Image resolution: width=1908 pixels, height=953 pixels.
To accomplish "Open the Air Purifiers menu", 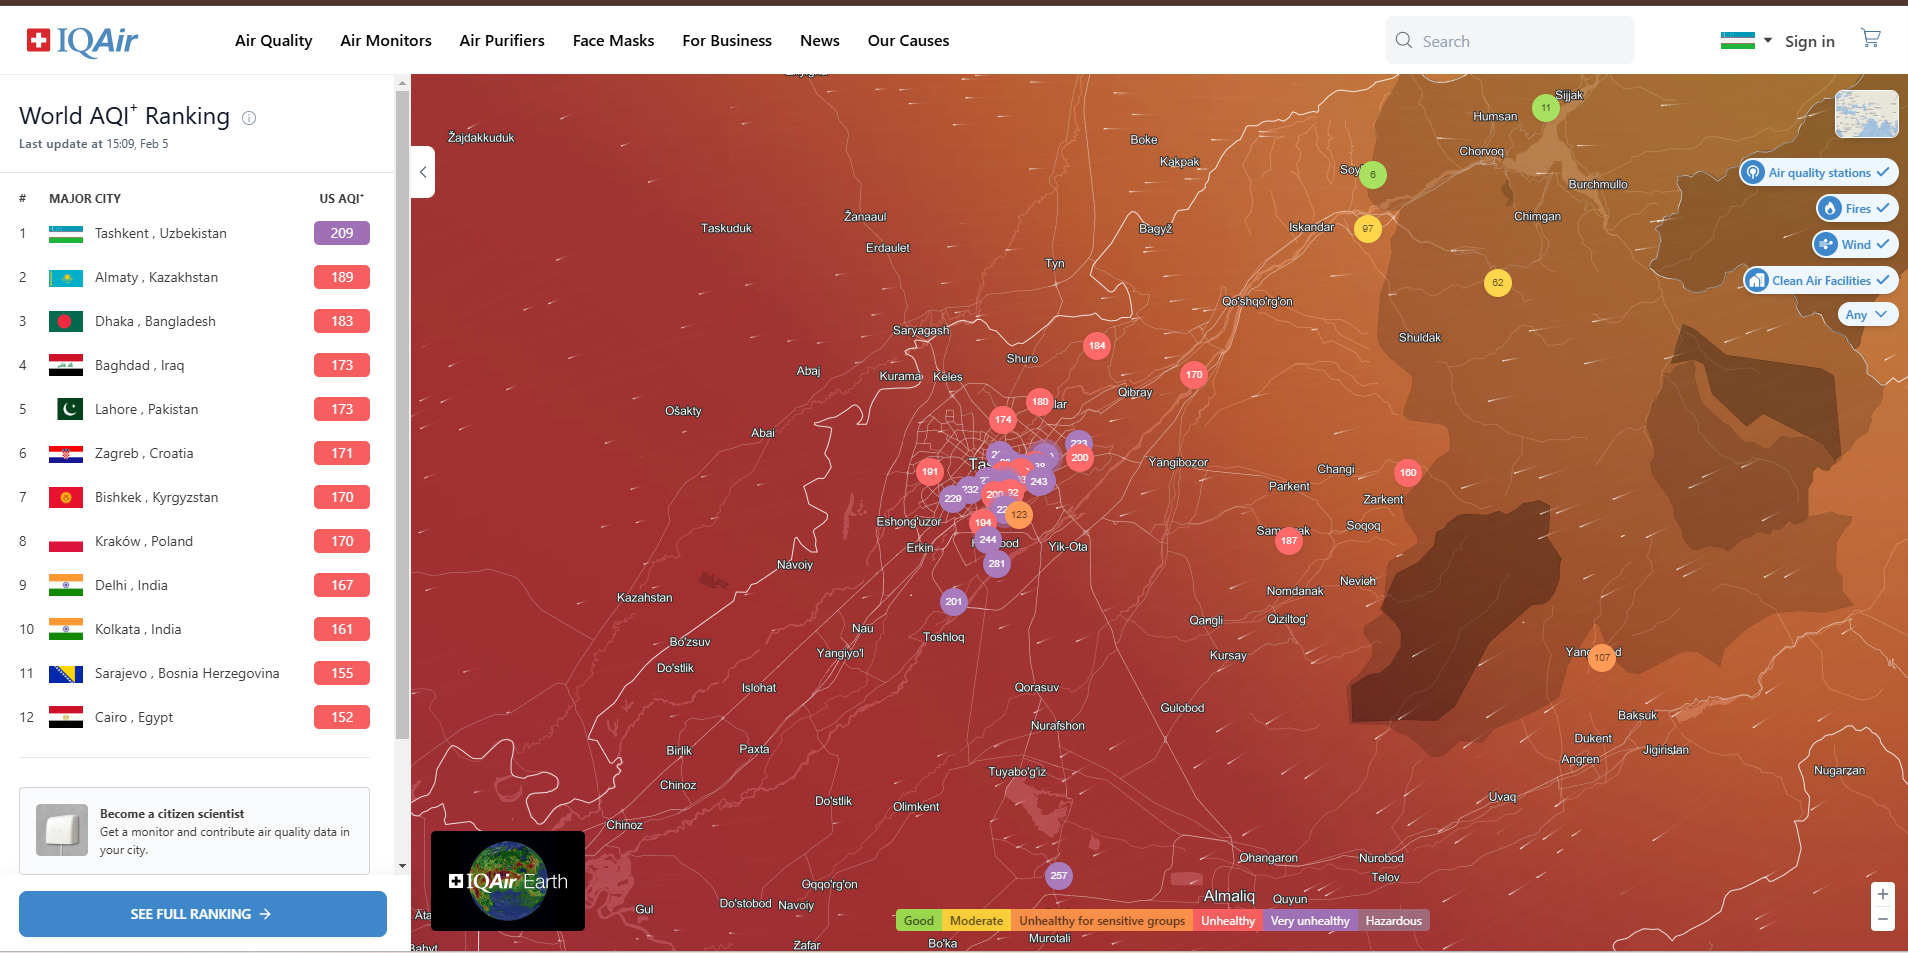I will tap(502, 41).
